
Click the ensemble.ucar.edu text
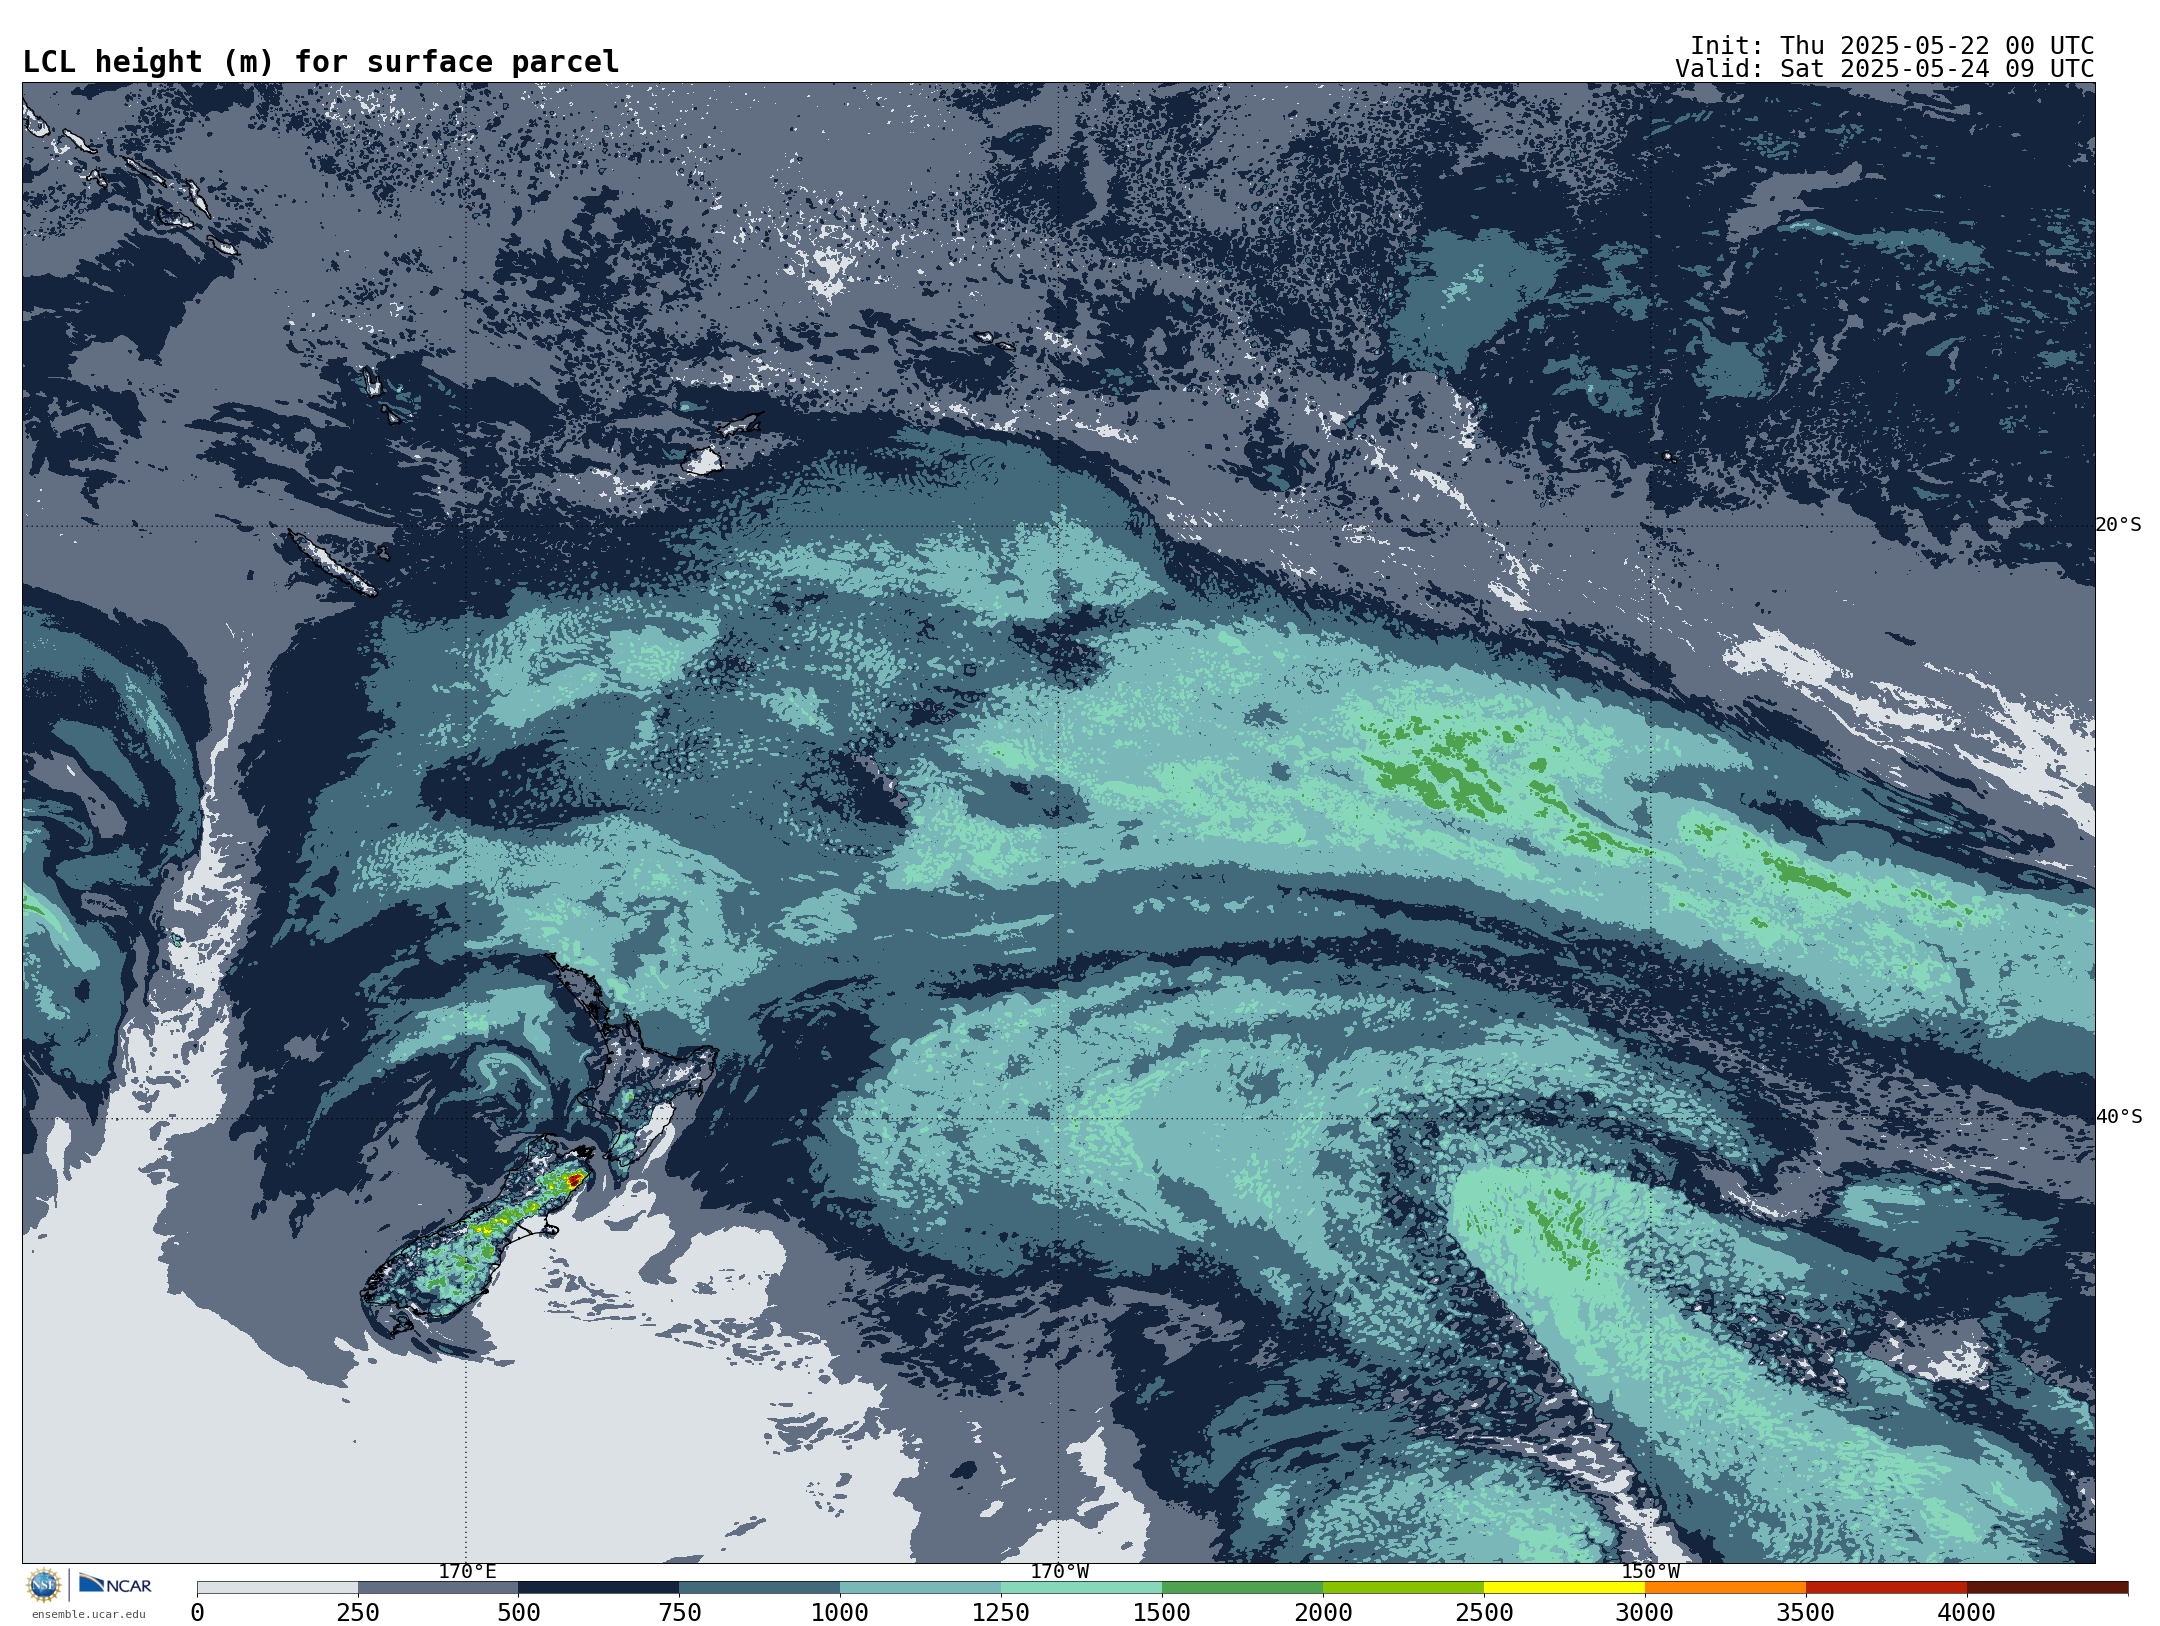pos(88,1614)
